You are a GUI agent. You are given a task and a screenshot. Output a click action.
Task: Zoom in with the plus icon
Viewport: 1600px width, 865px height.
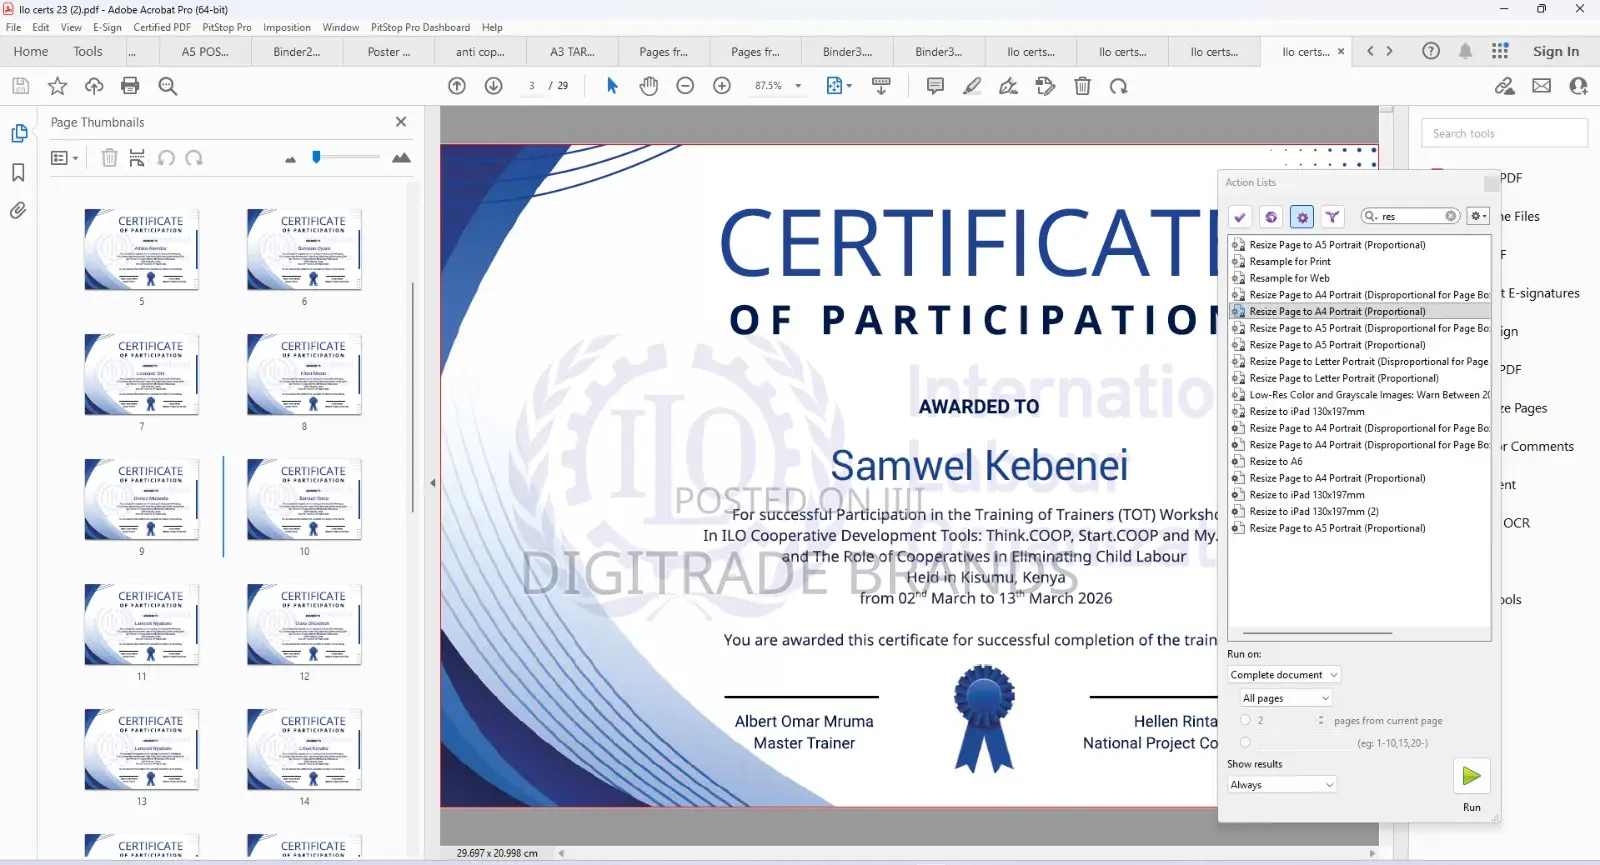coord(722,86)
